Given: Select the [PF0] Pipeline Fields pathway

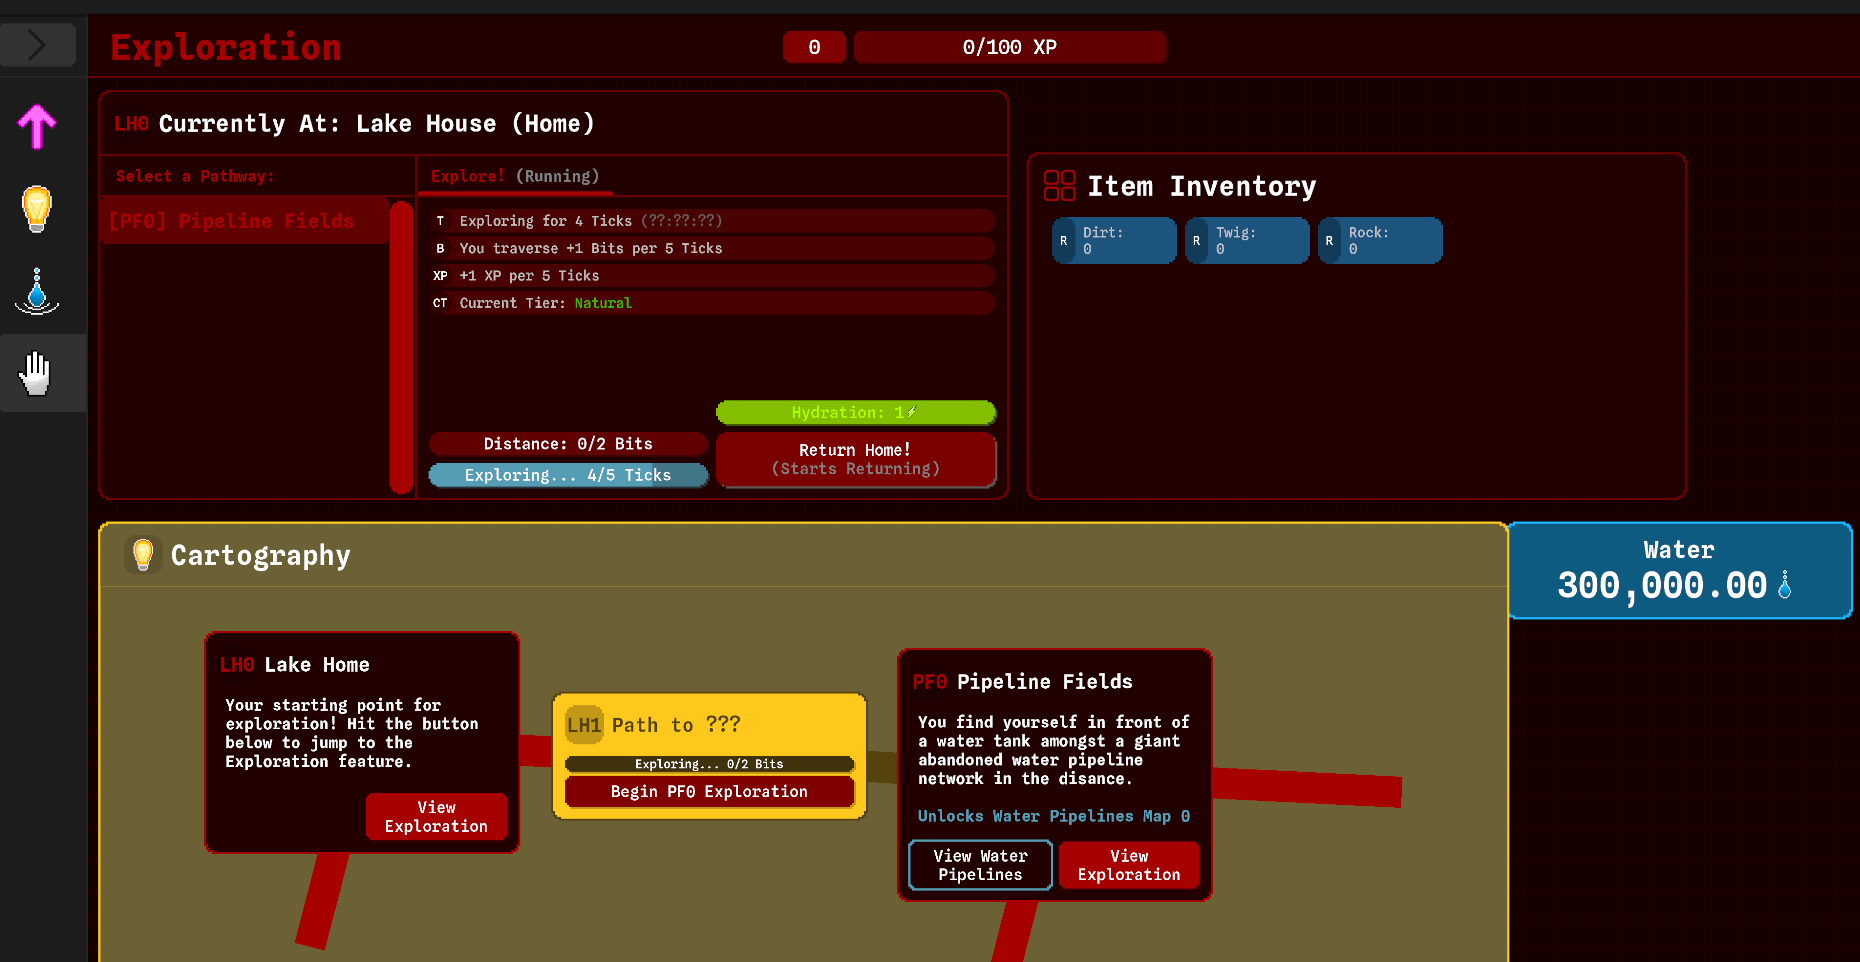Looking at the screenshot, I should 232,221.
